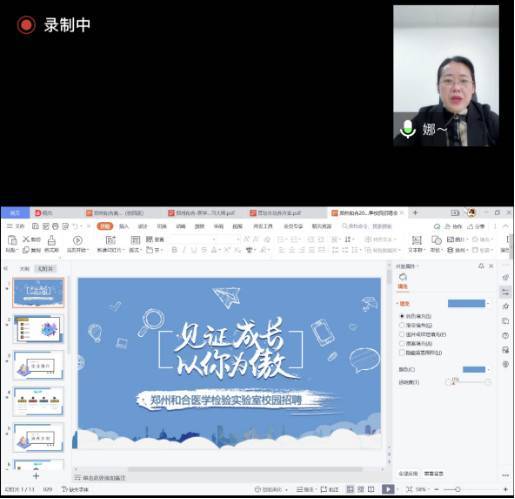Click the search commands input field
Viewport: 515px width, 499px height.
pyautogui.click(x=367, y=226)
